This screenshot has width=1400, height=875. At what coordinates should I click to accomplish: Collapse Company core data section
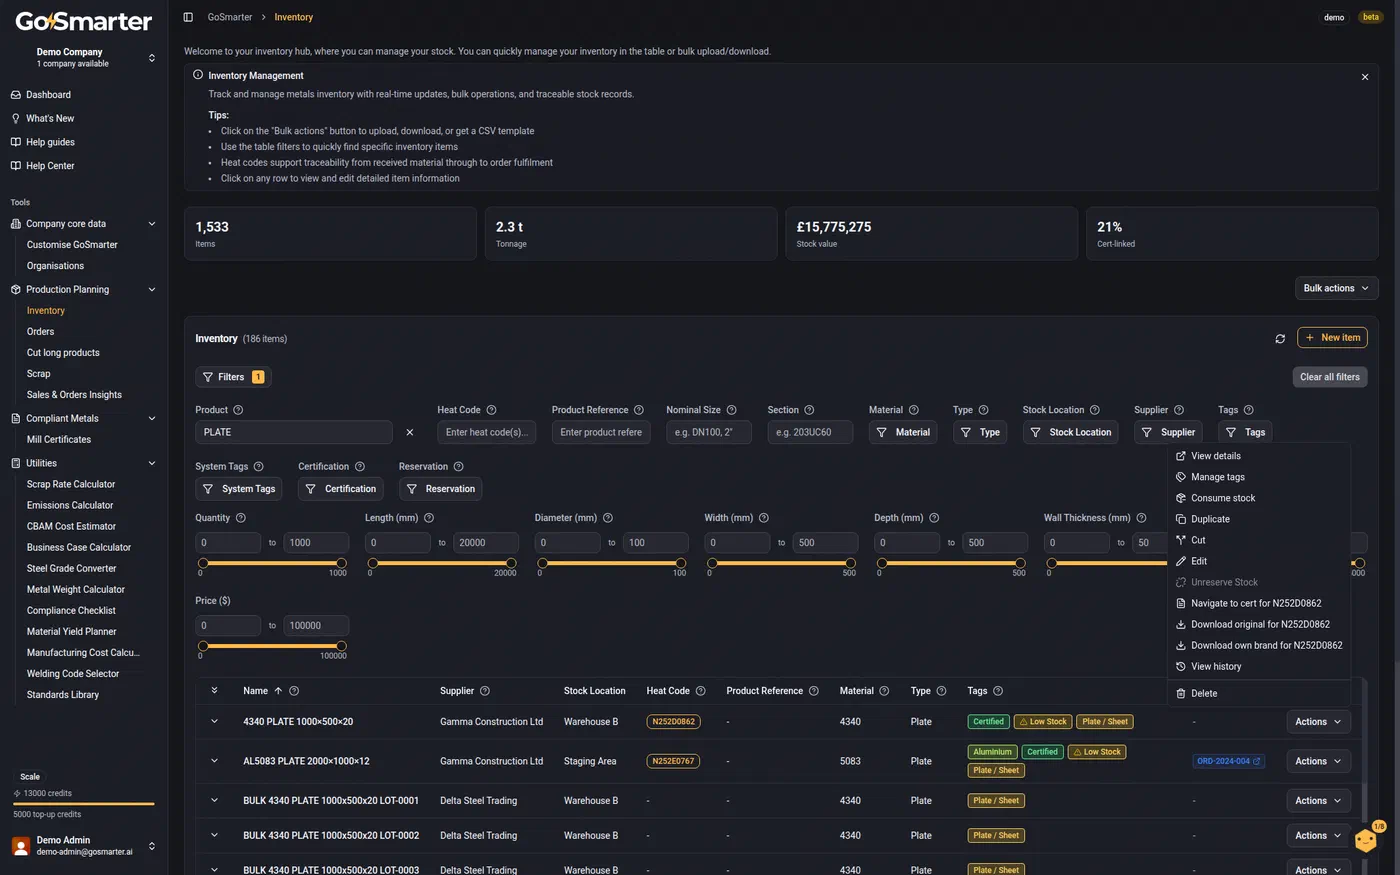click(x=152, y=224)
